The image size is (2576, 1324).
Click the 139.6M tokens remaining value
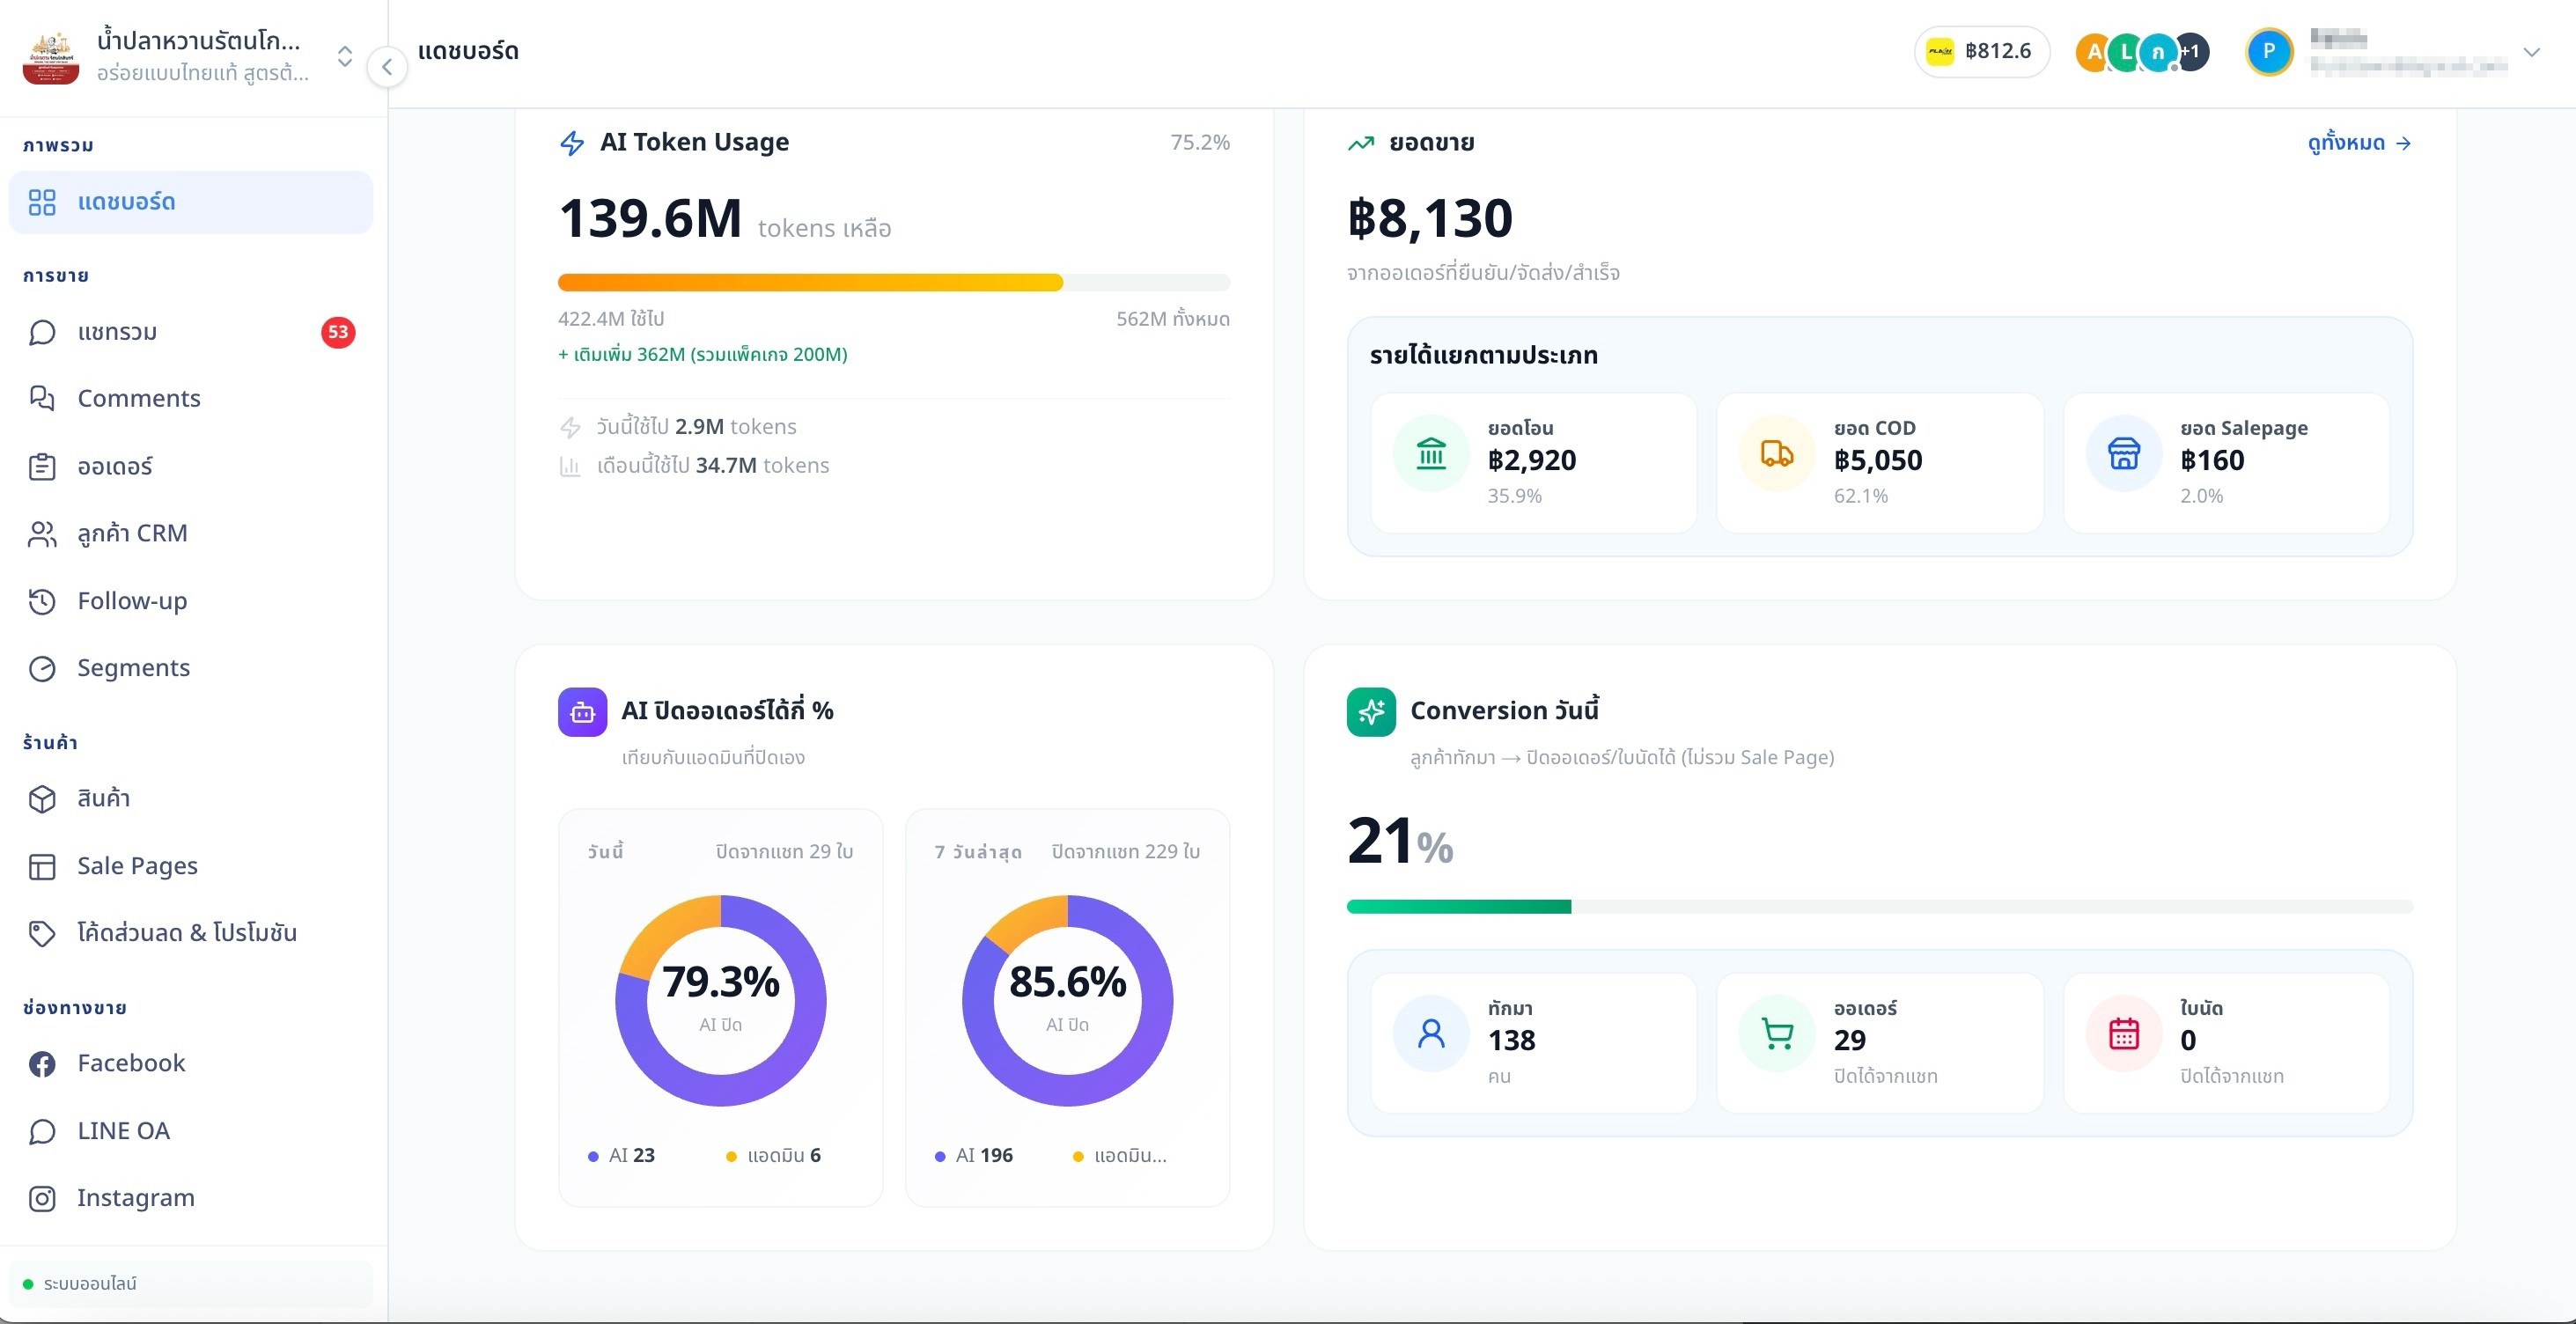(x=650, y=219)
